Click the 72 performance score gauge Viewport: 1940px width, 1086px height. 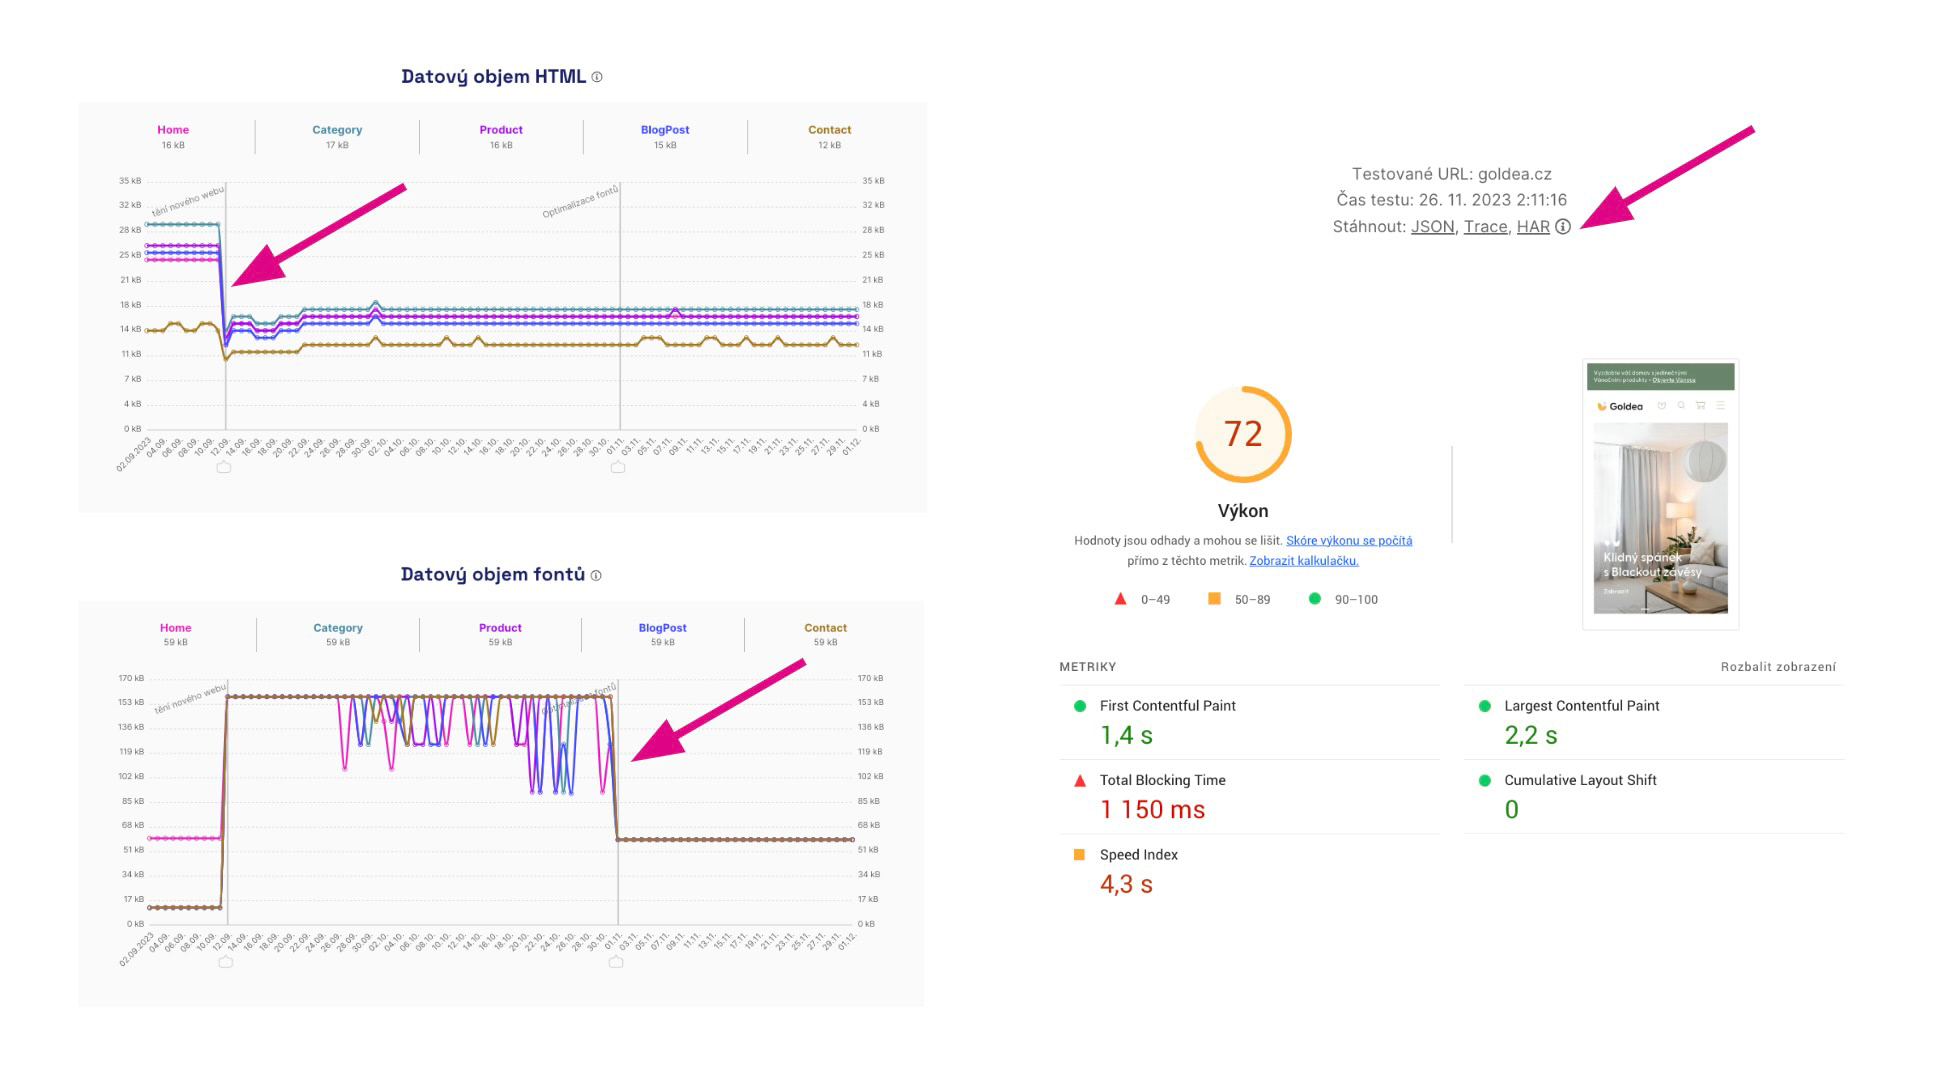1243,434
